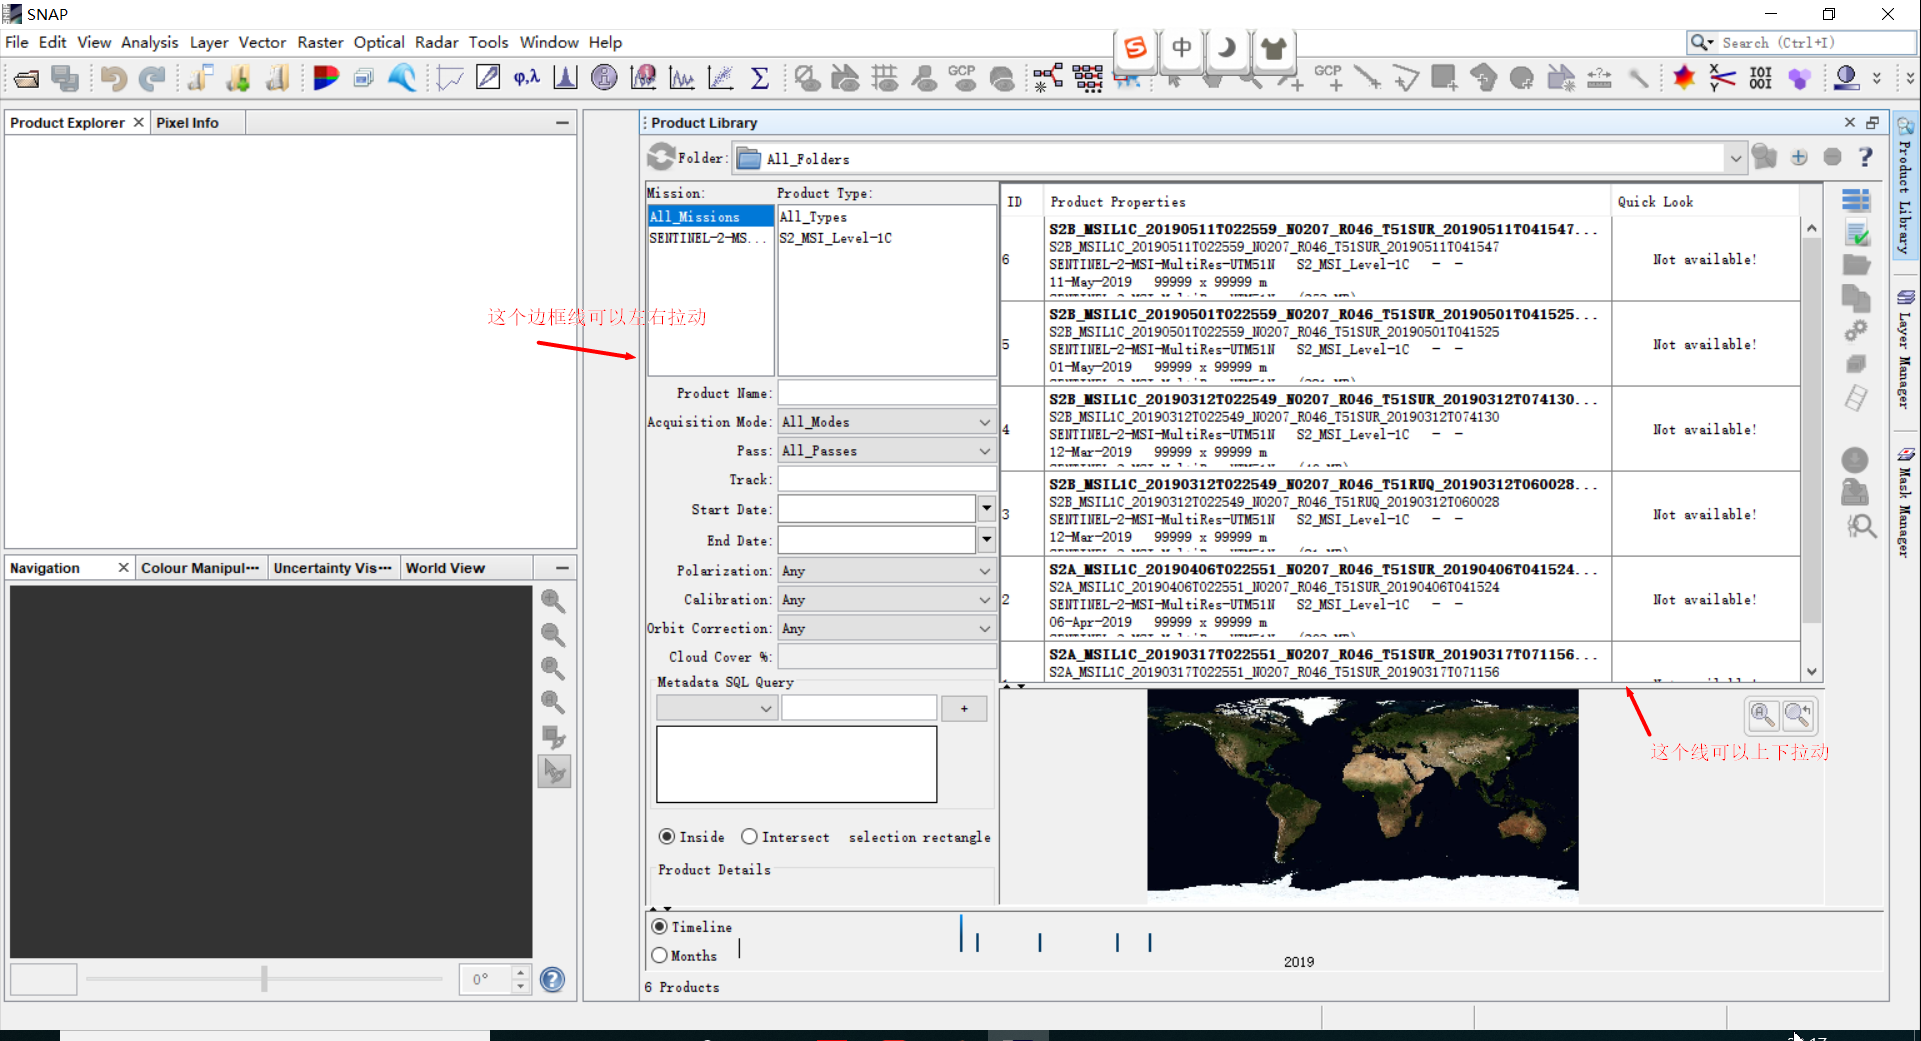The width and height of the screenshot is (1921, 1041).
Task: Click the Product Library help question mark
Action: [x=1865, y=158]
